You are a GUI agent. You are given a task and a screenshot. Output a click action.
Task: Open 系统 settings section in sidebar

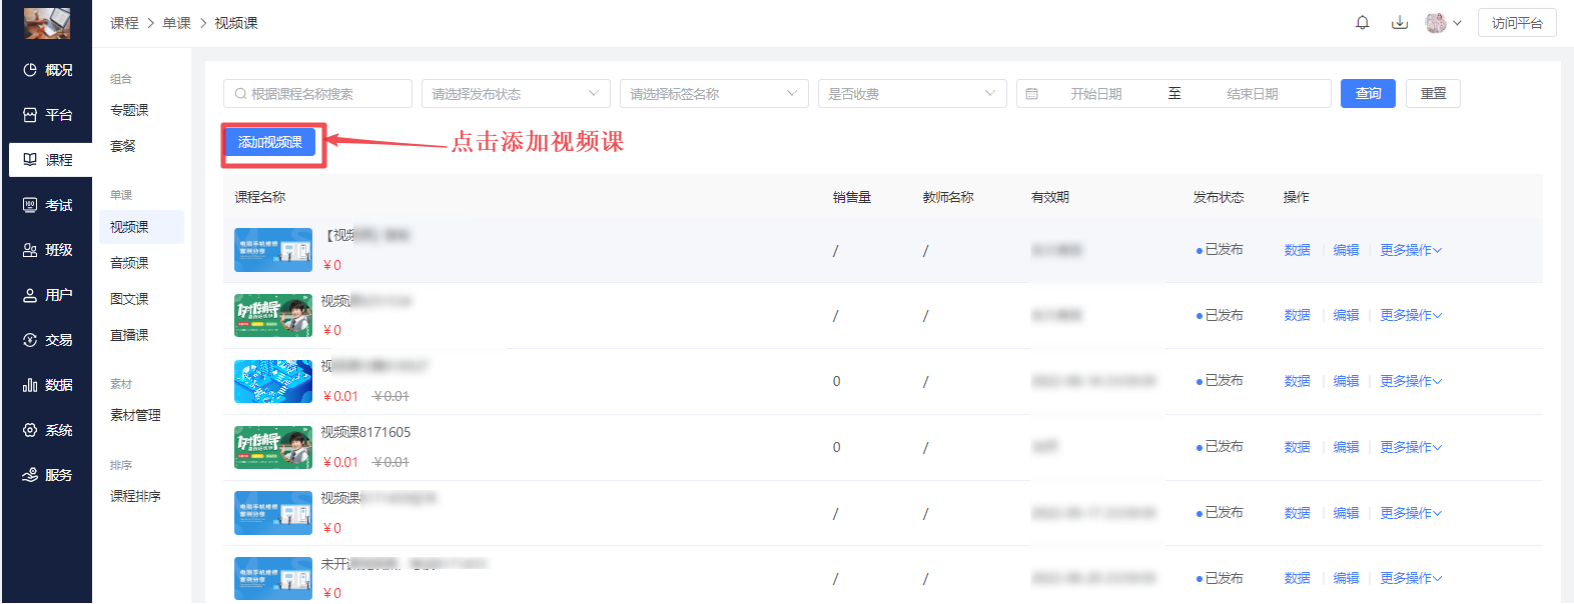click(x=48, y=430)
